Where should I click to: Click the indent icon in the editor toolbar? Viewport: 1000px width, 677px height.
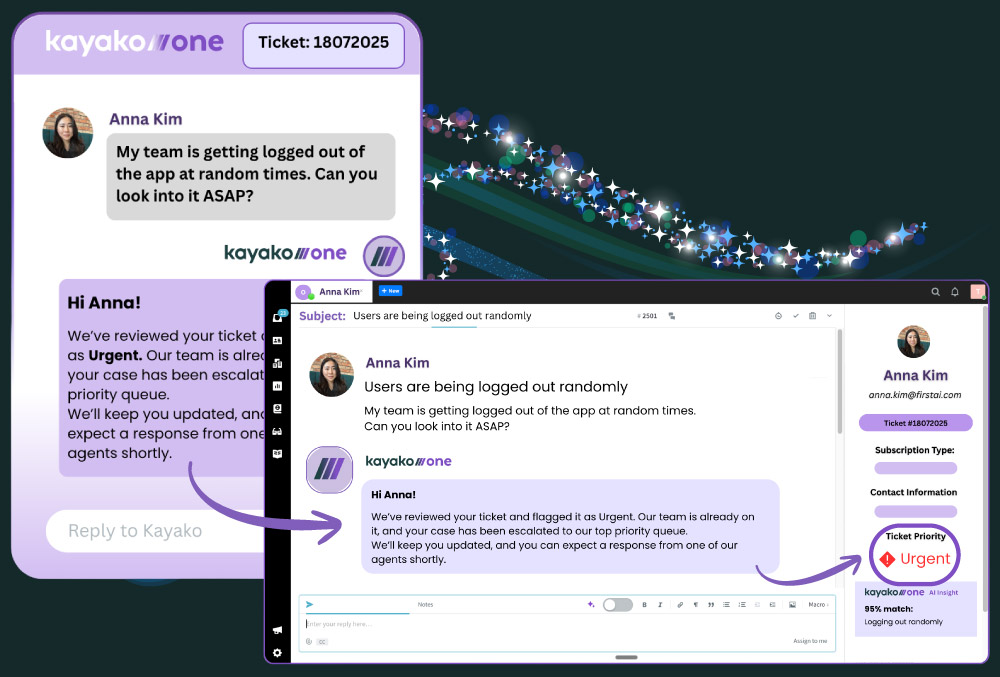[772, 604]
